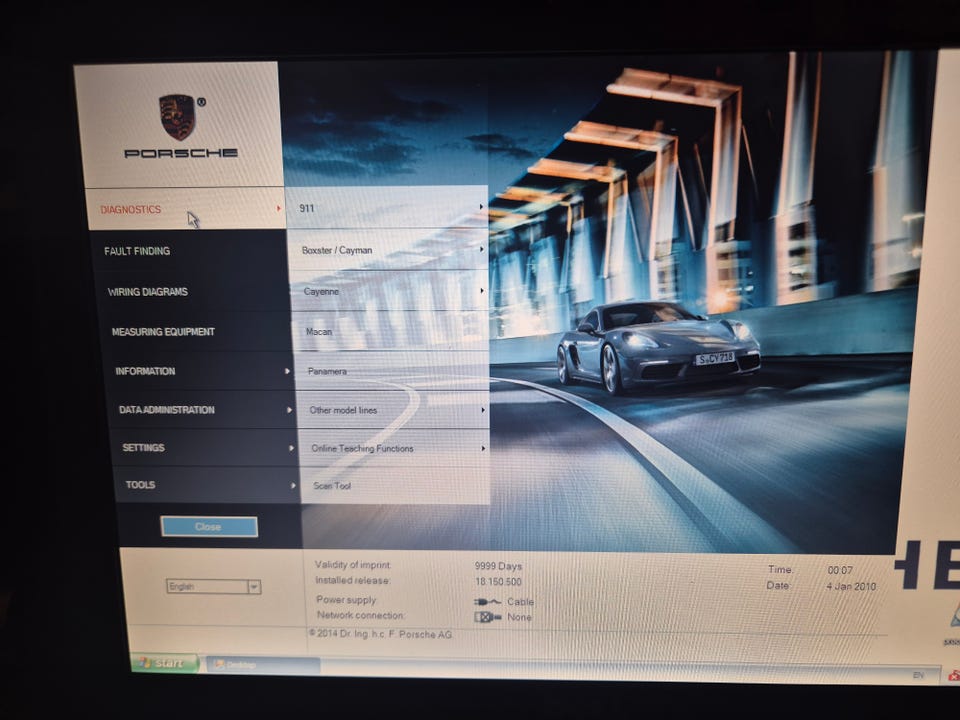Viewport: 960px width, 720px height.
Task: Click the Porsche AG copyright notice
Action: click(x=381, y=634)
